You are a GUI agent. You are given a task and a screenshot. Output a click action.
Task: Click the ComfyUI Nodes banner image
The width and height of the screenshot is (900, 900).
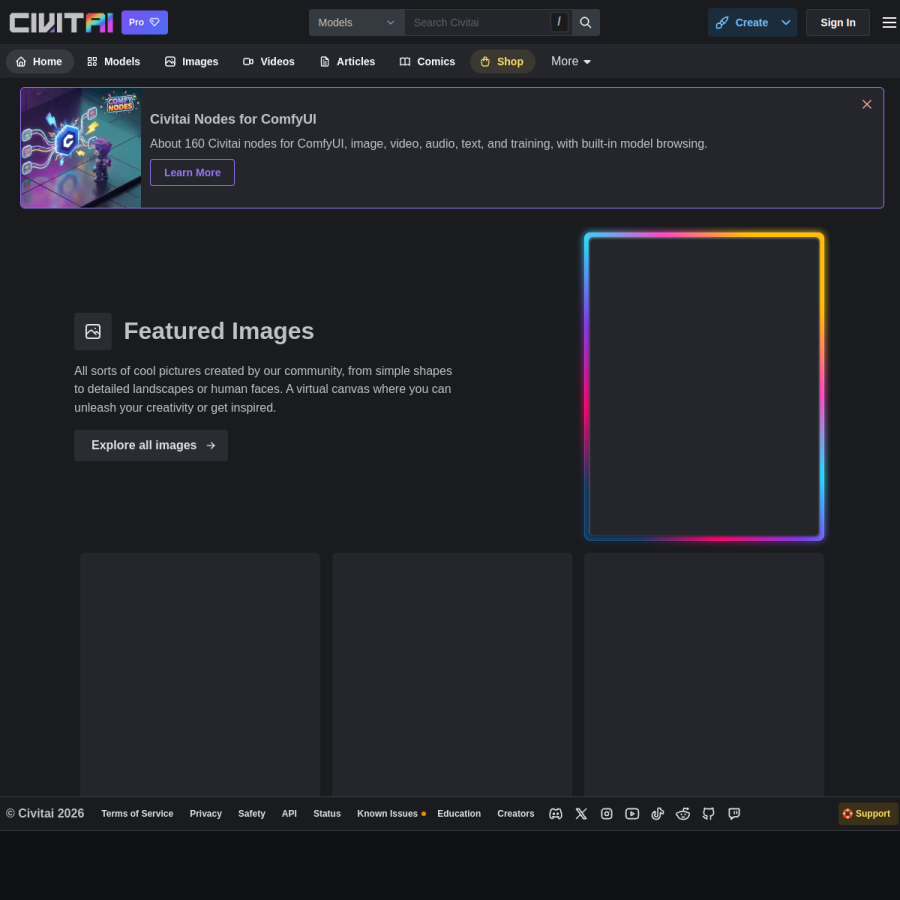81,148
